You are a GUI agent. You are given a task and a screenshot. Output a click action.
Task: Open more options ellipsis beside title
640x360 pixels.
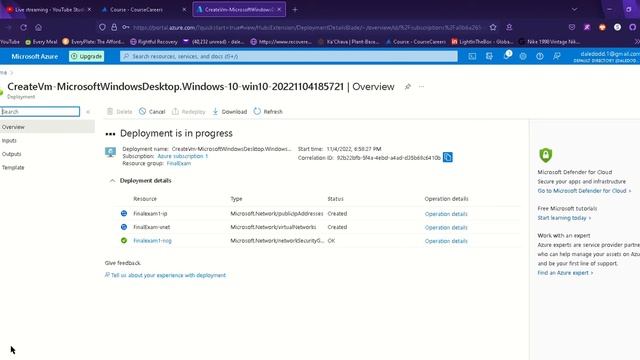click(421, 87)
